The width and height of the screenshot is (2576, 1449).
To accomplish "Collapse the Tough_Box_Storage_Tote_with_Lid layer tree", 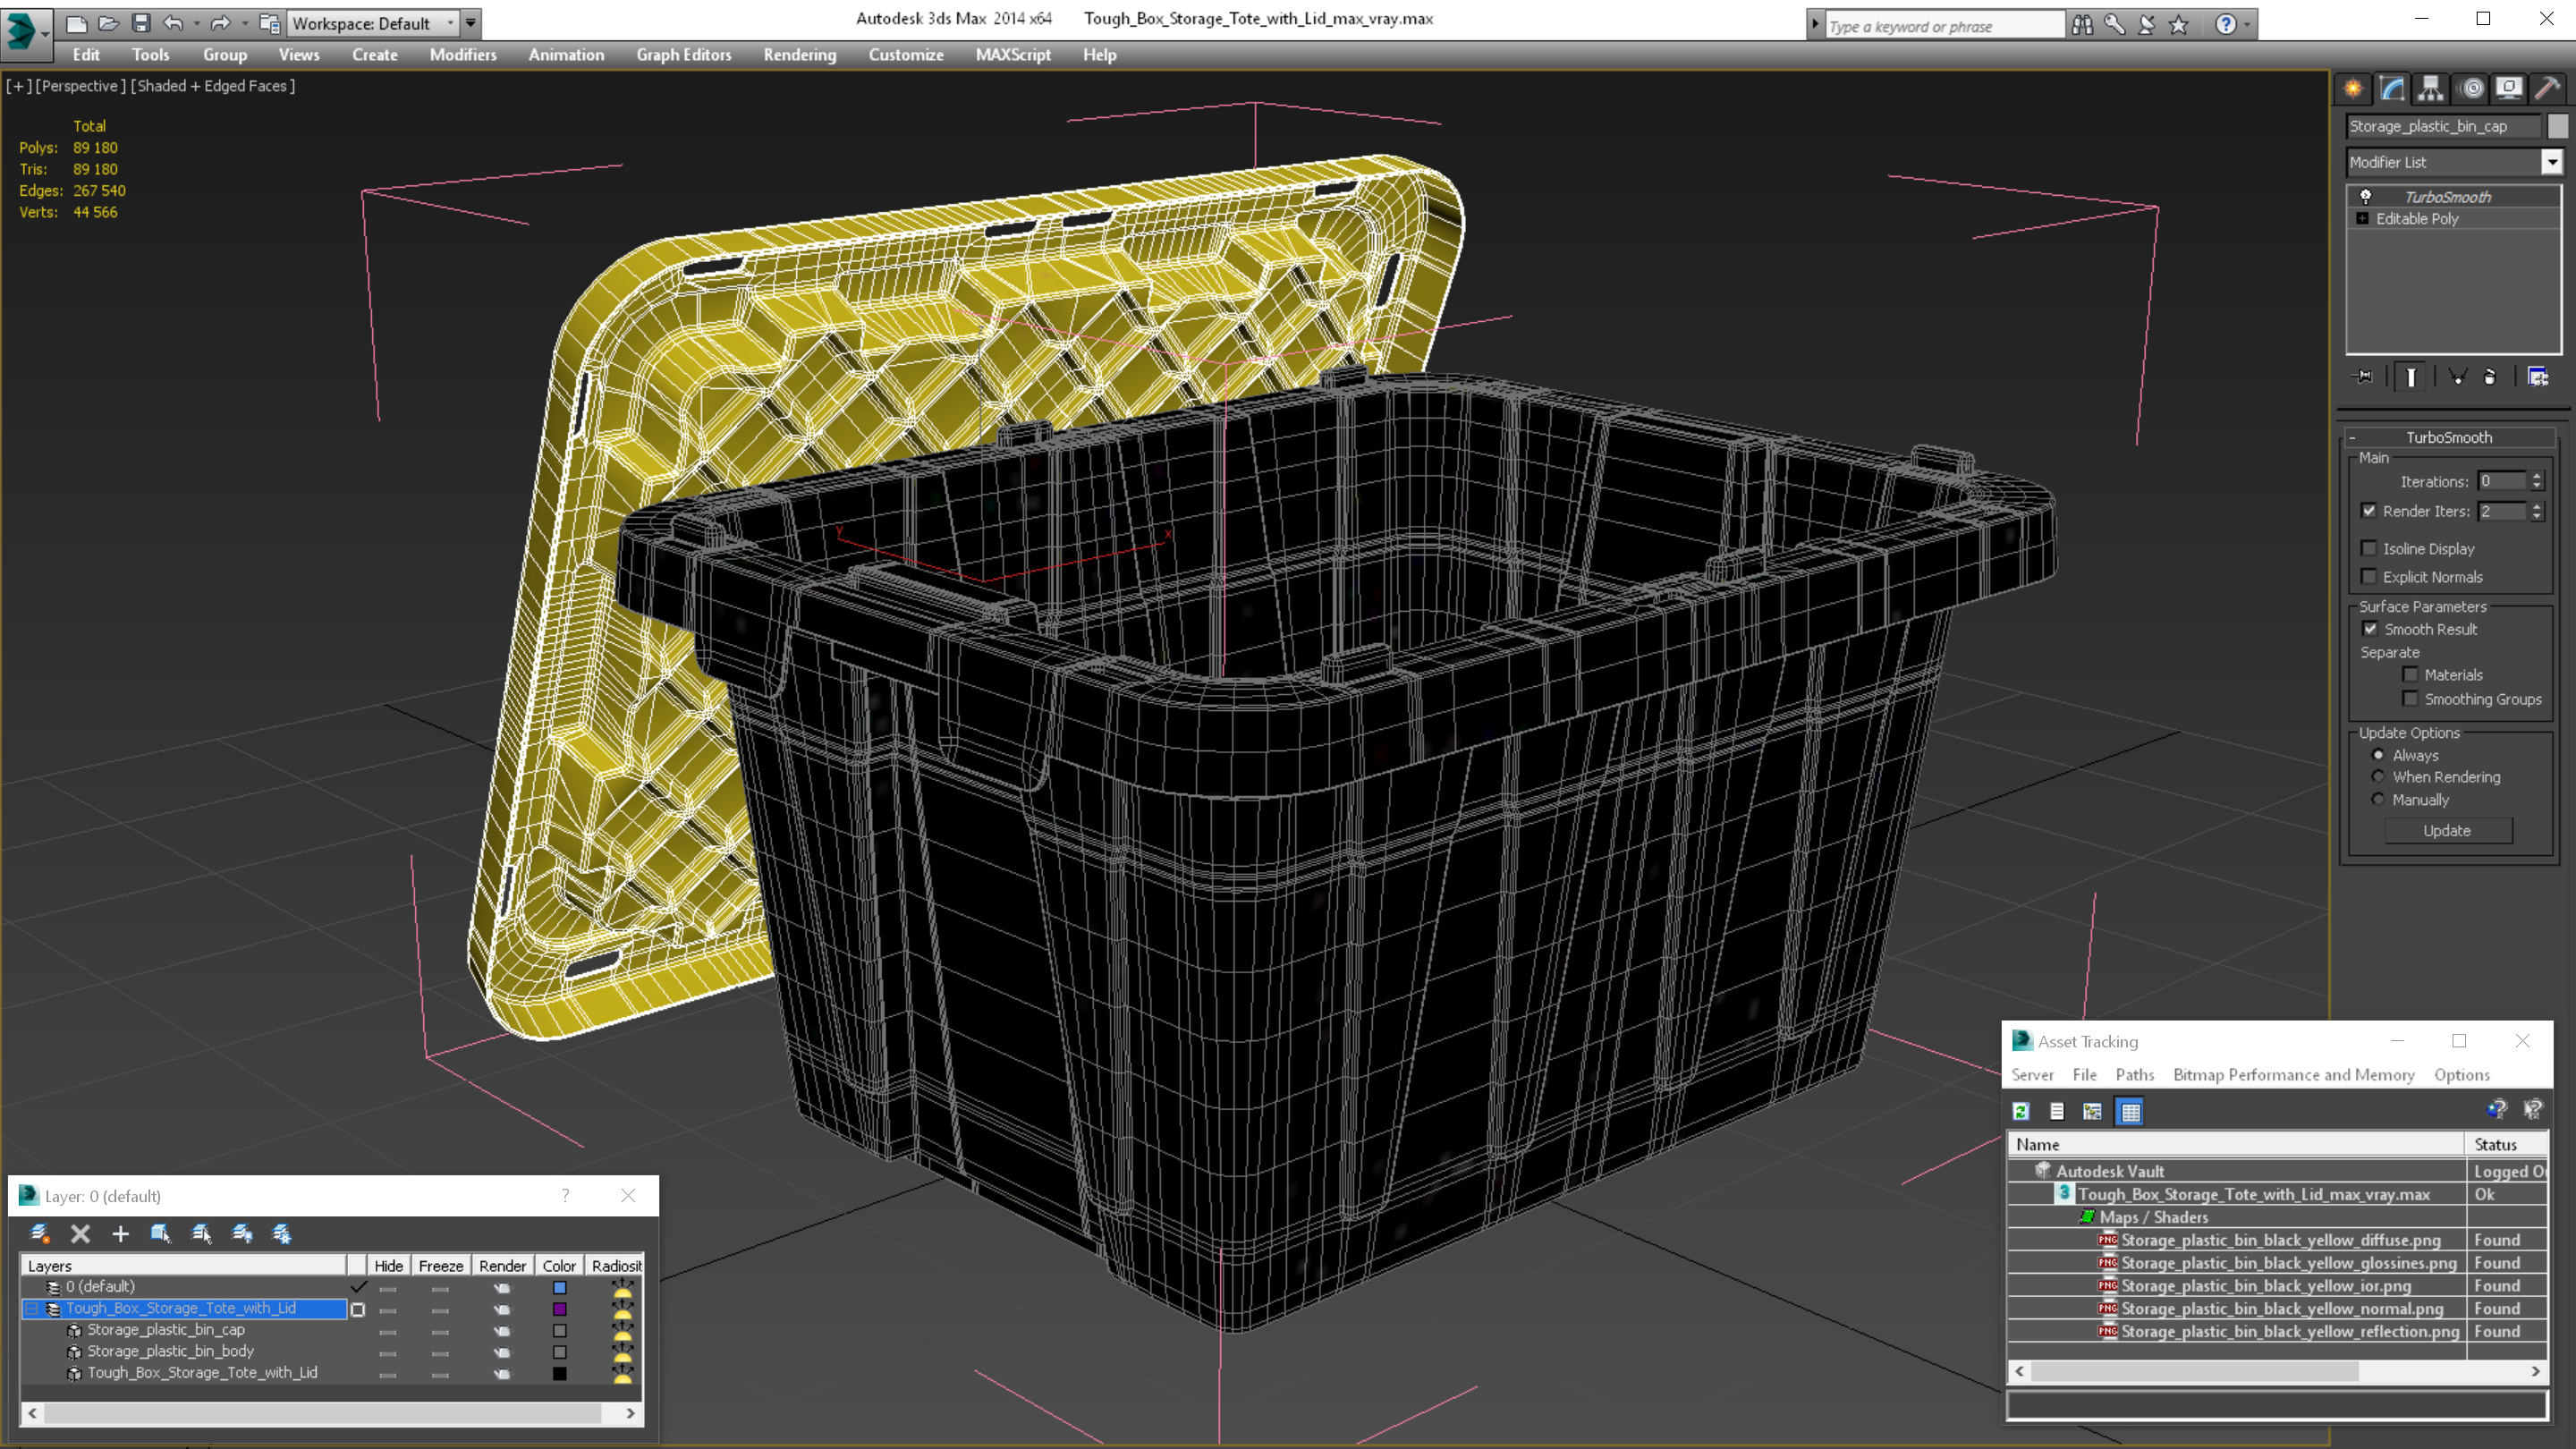I will (31, 1308).
